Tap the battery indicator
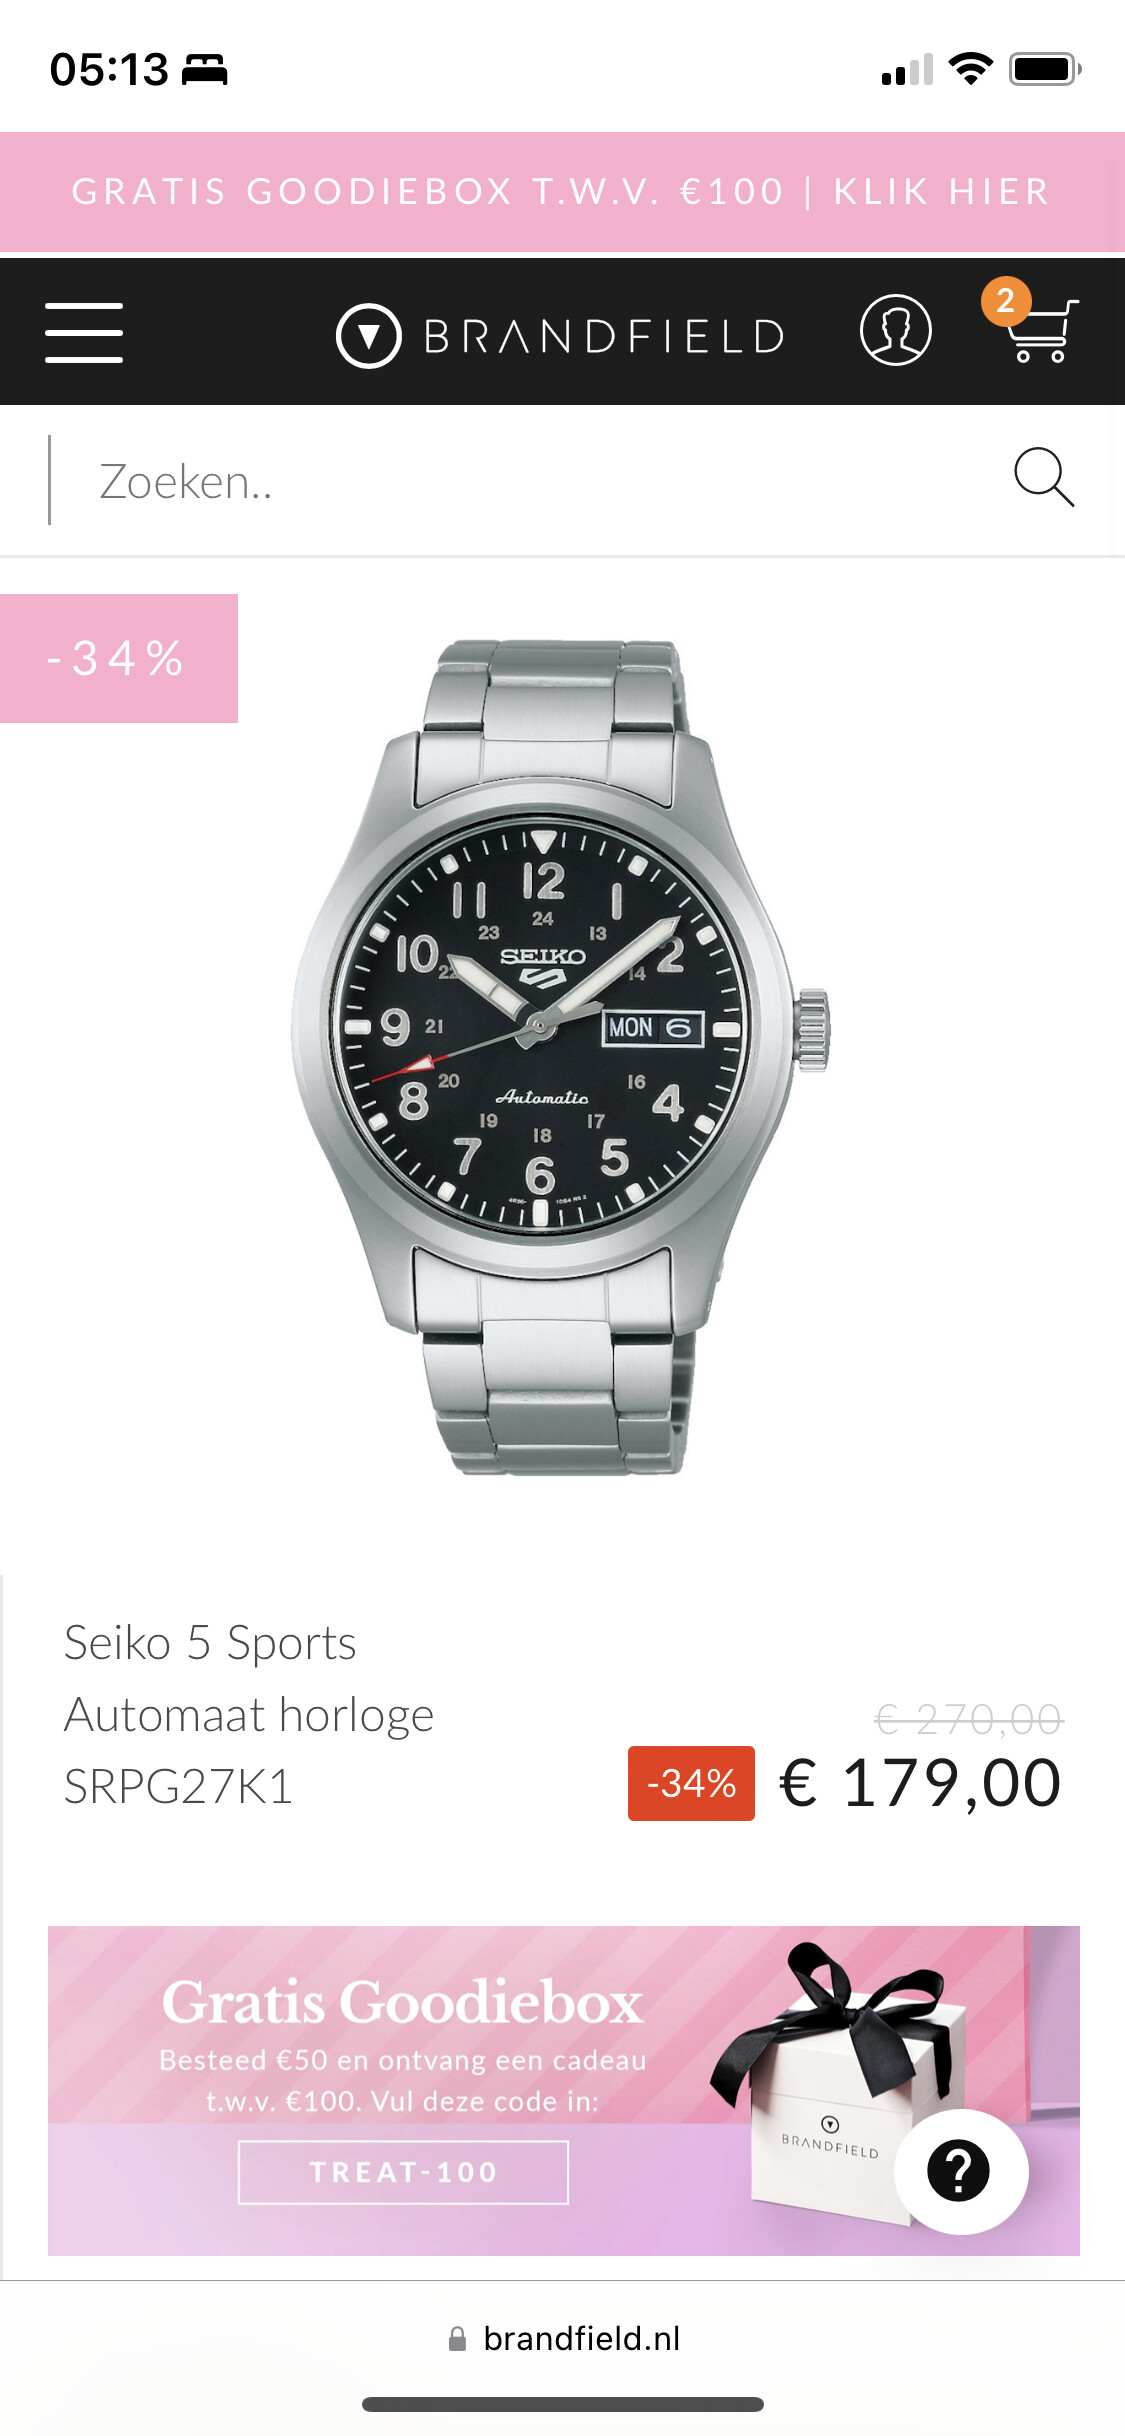Screen dimensions: 1125x2436 pyautogui.click(x=1045, y=69)
